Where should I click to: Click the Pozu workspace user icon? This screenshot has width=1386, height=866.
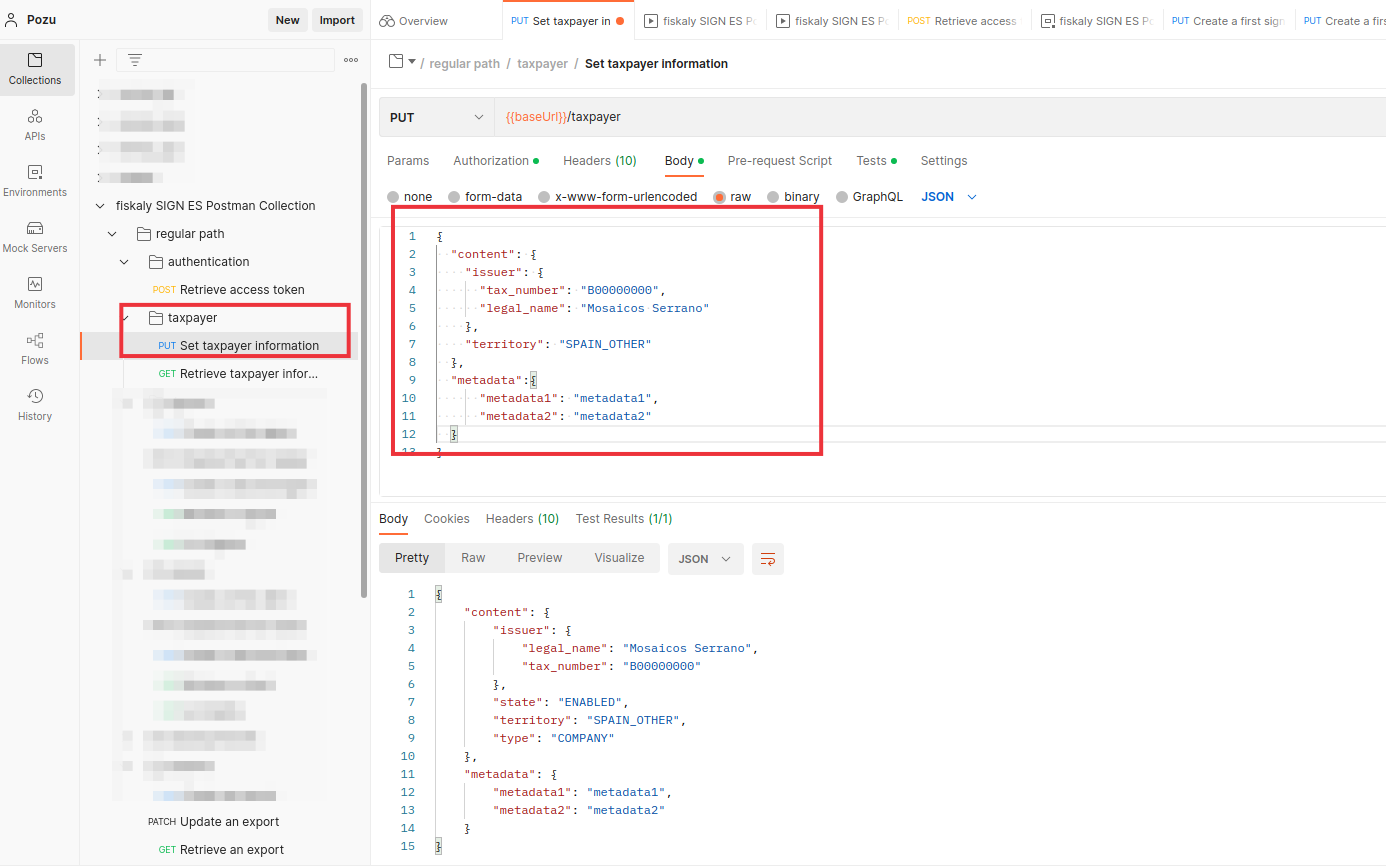point(13,20)
